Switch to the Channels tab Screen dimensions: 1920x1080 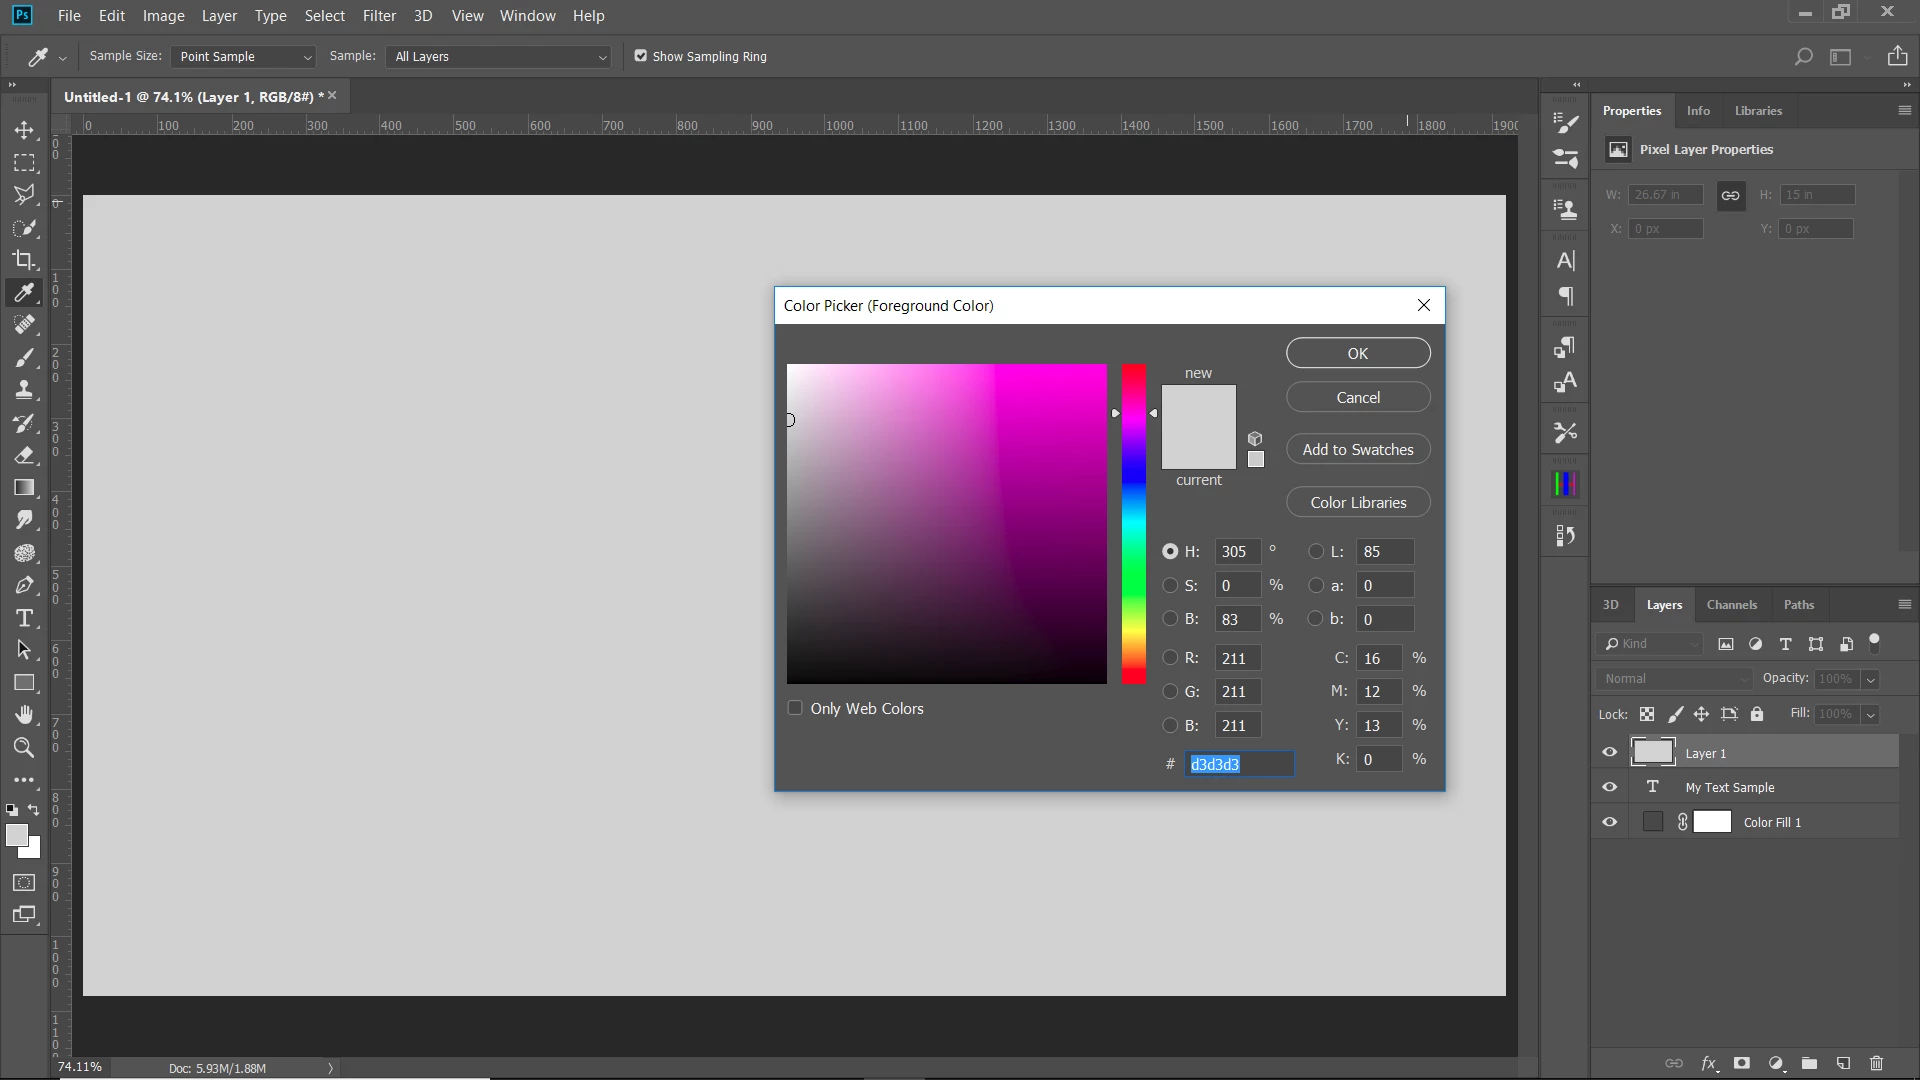[x=1731, y=605]
